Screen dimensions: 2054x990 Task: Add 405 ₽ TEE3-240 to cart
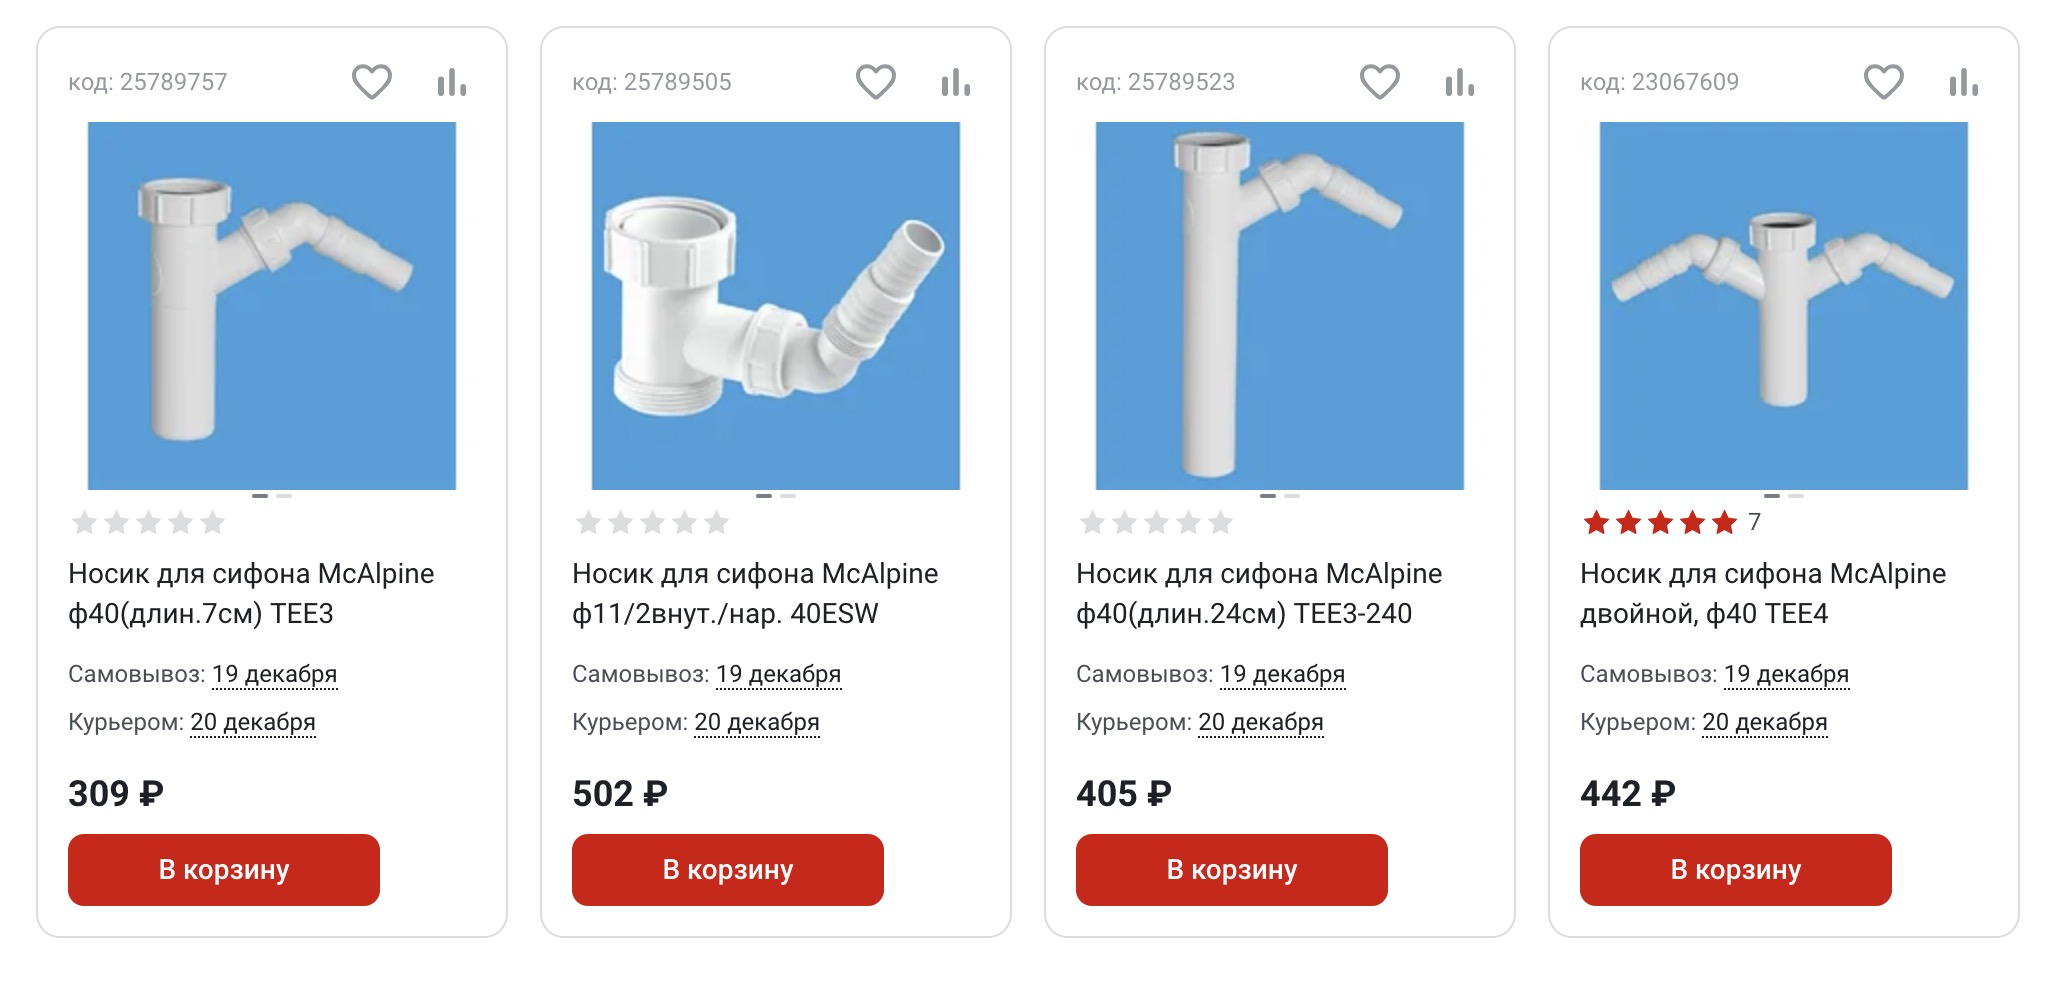coord(1231,870)
